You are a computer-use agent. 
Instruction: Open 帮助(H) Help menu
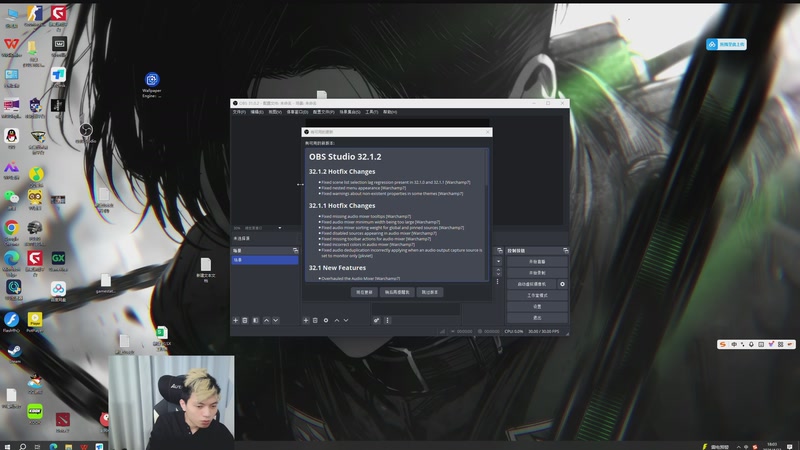click(x=390, y=112)
